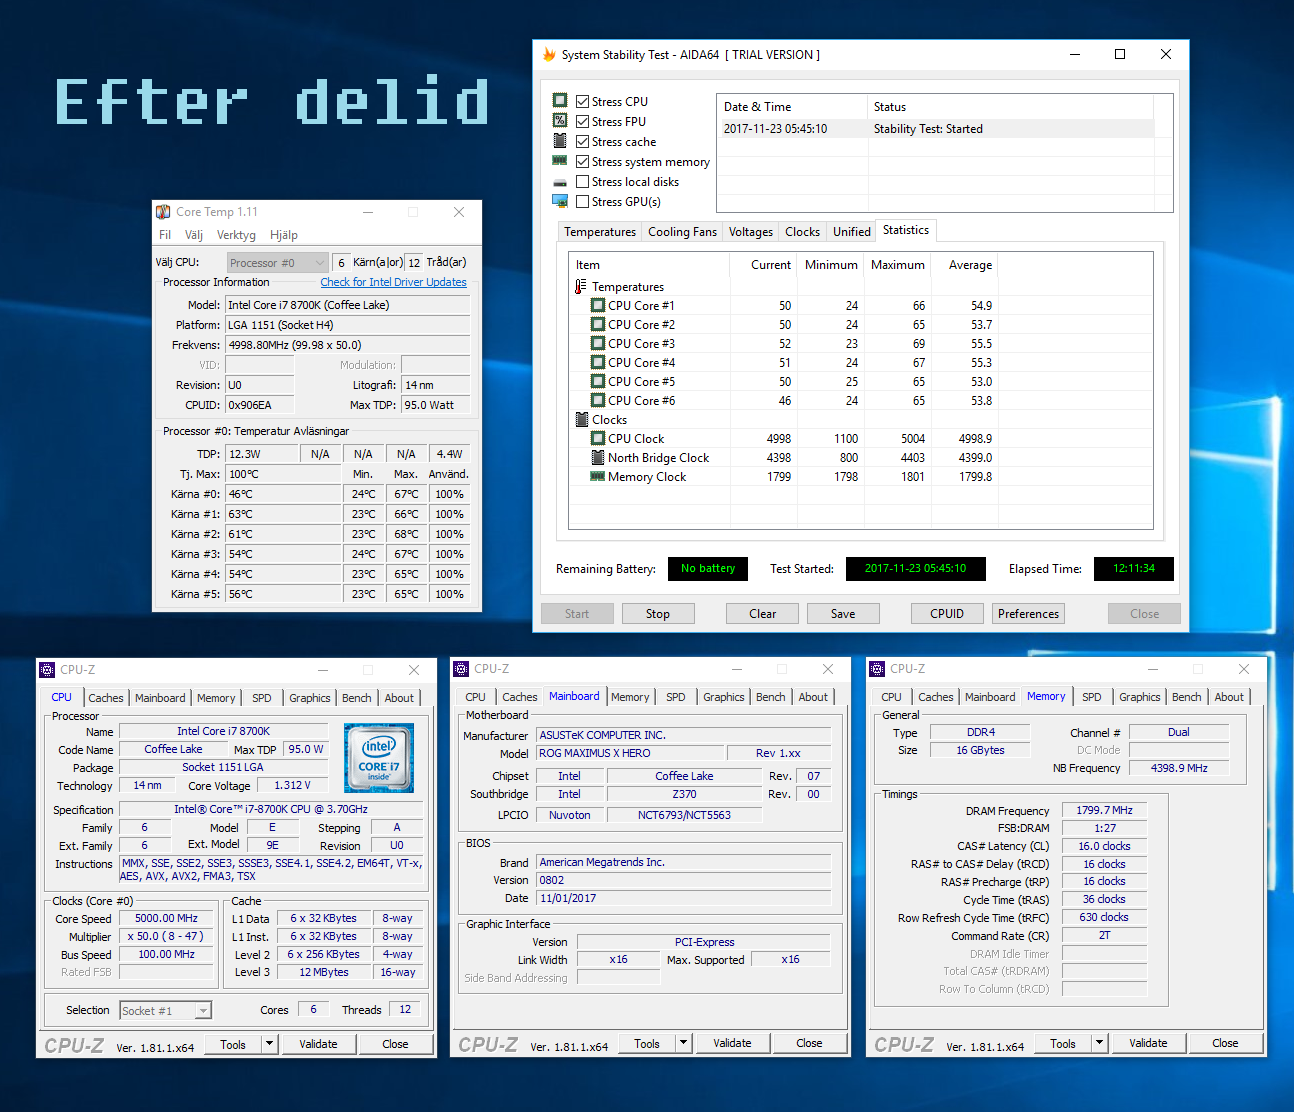This screenshot has width=1294, height=1112.
Task: Open the Verktyg menu in Core Temp
Action: [236, 235]
